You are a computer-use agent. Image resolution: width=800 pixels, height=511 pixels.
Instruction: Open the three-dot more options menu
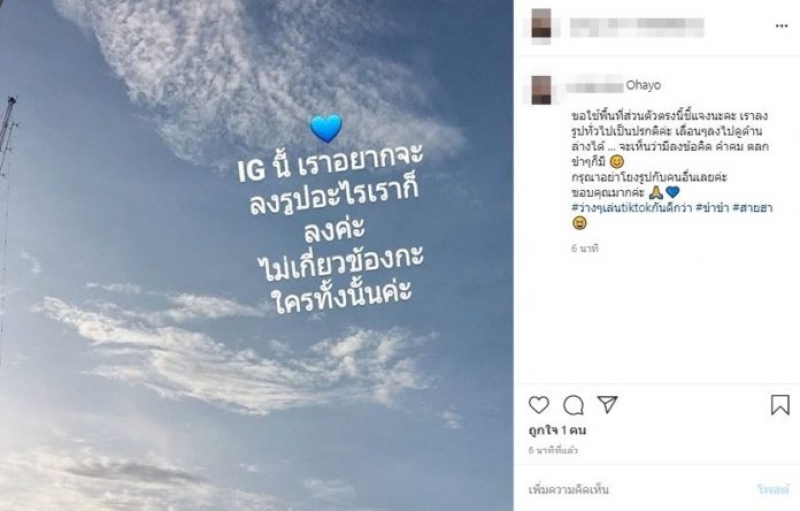tap(782, 26)
